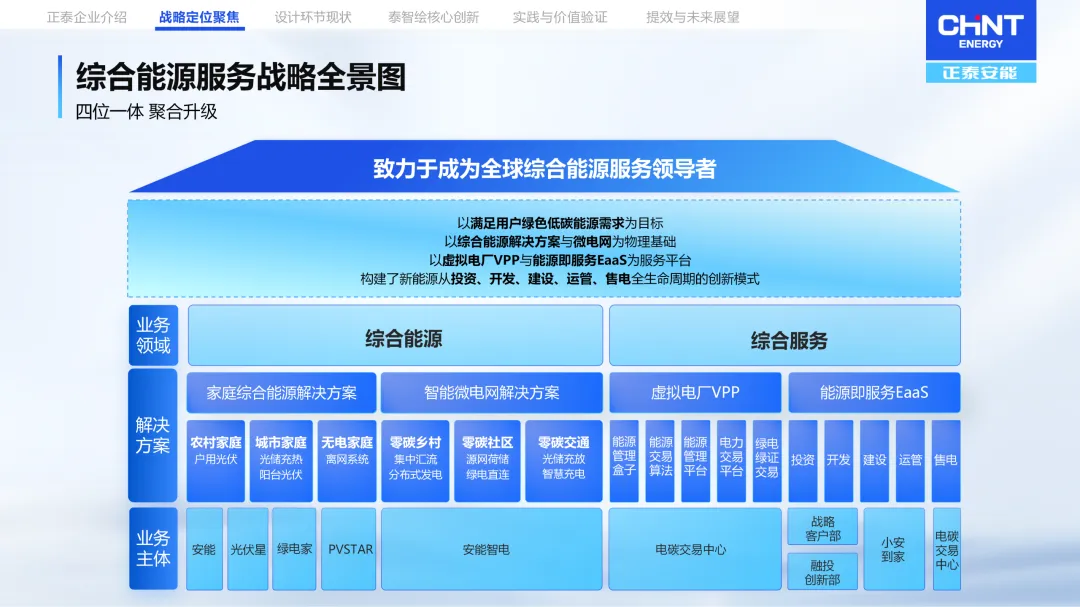Click the 业务领域 row label

153,335
